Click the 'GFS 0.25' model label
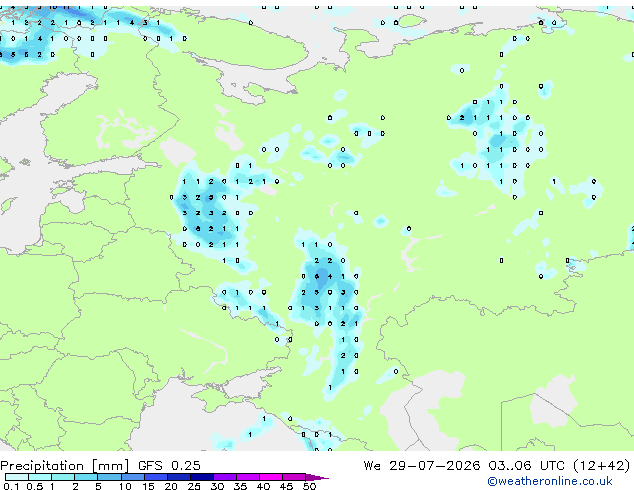Image resolution: width=634 pixels, height=490 pixels. pos(169,466)
